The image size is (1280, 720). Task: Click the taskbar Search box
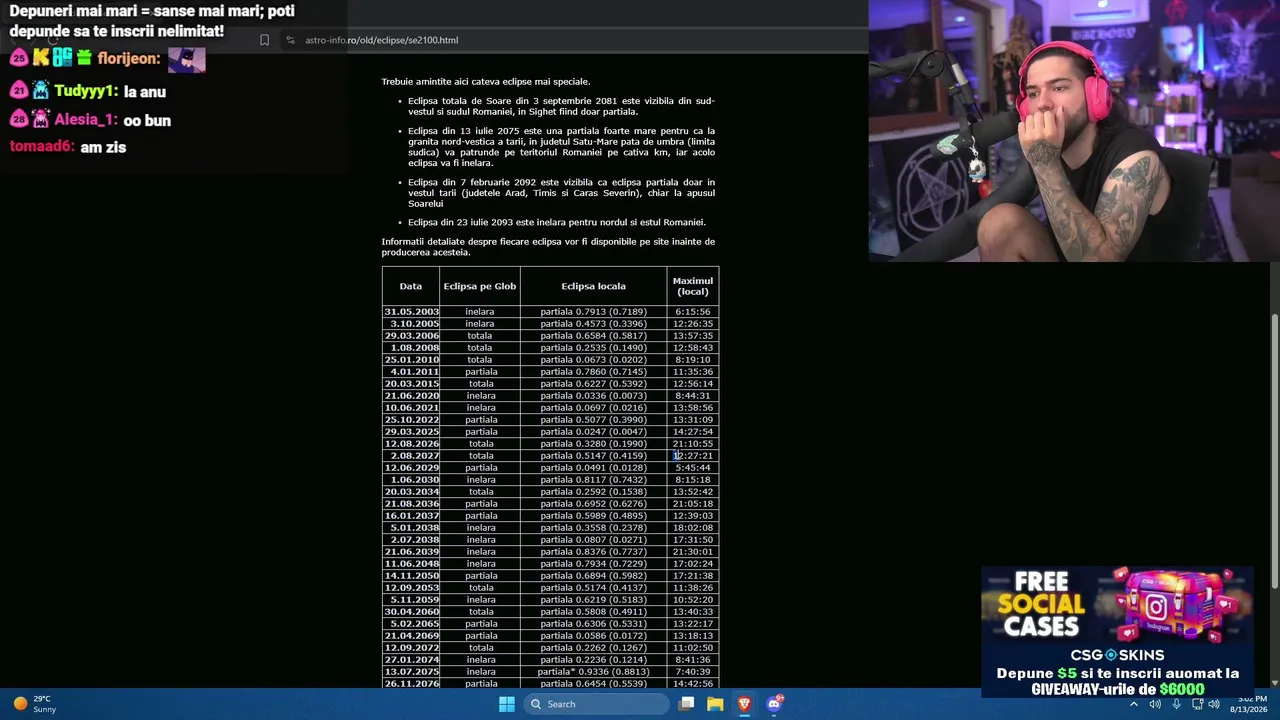pos(598,704)
